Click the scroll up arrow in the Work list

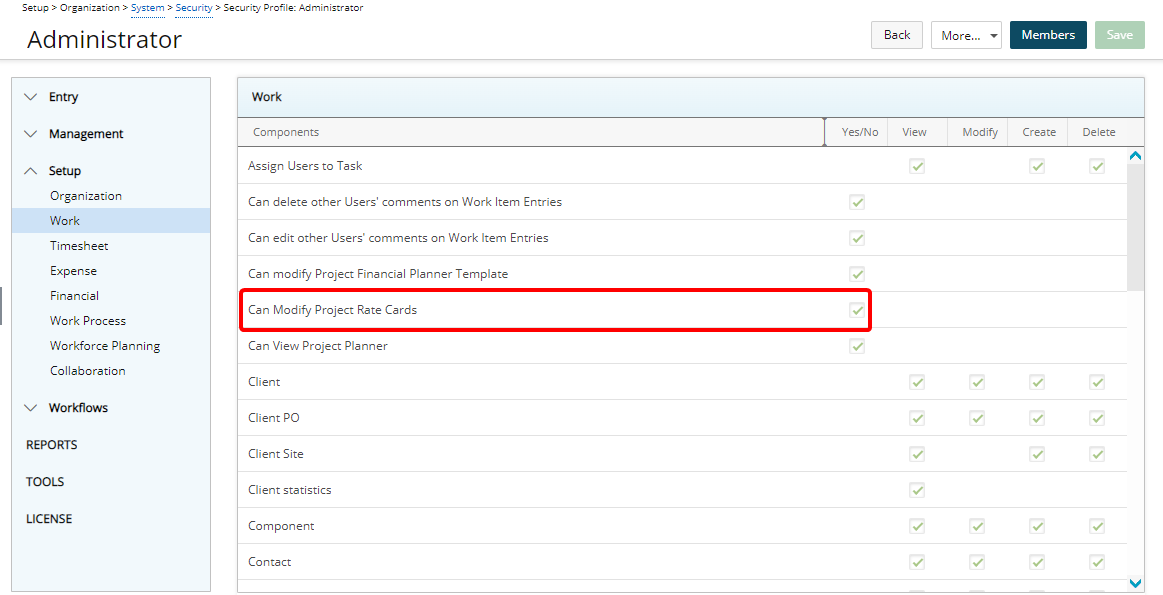coord(1135,156)
